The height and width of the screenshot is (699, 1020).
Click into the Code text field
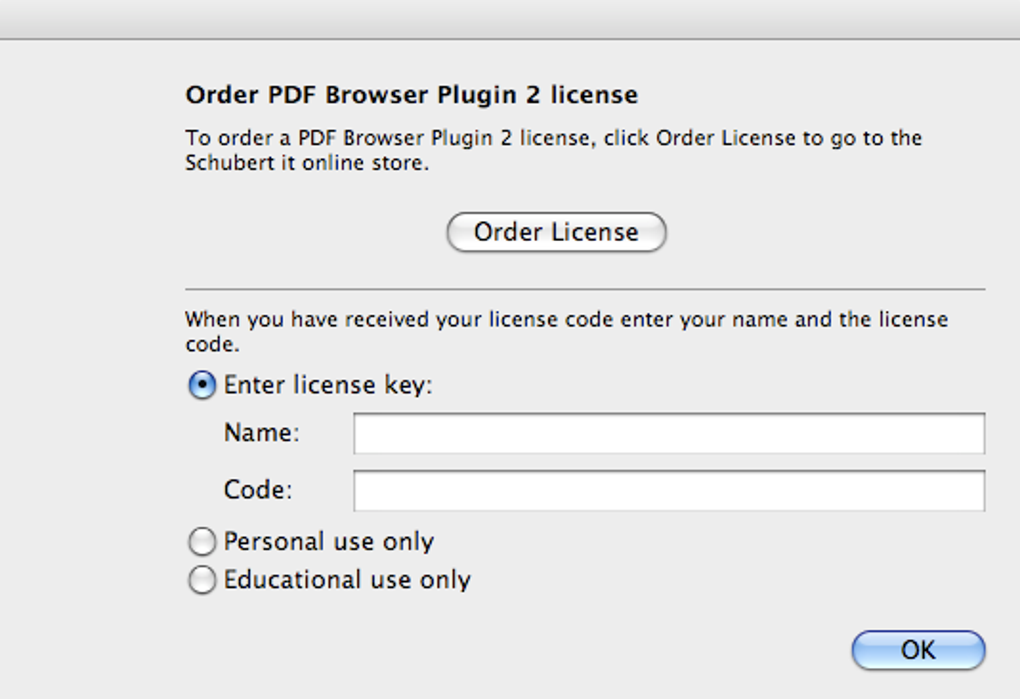pos(668,491)
